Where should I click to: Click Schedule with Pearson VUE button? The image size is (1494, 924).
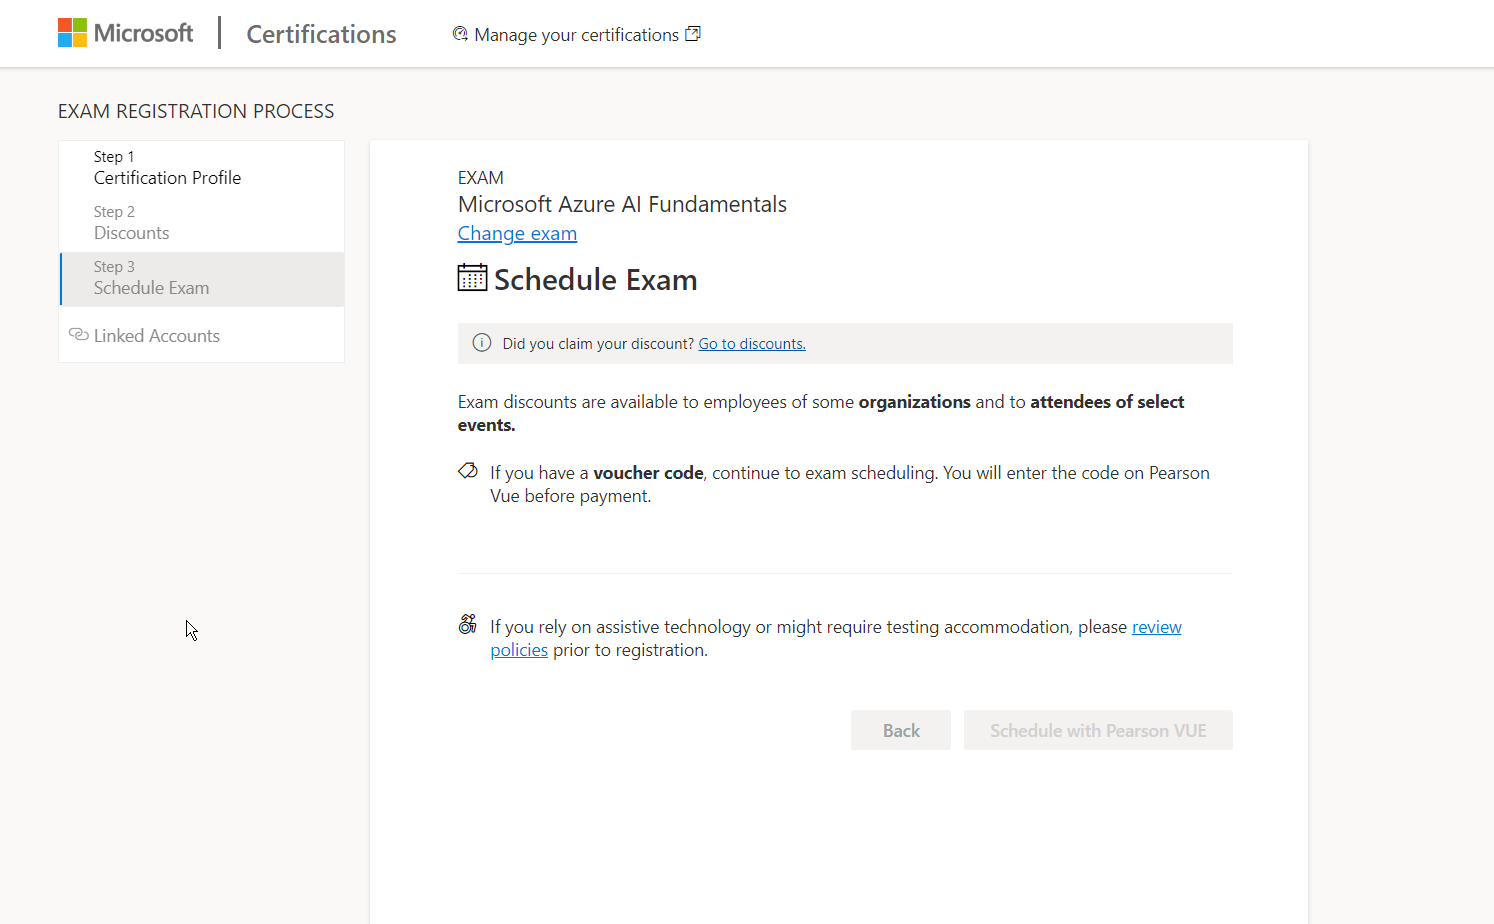tap(1098, 731)
